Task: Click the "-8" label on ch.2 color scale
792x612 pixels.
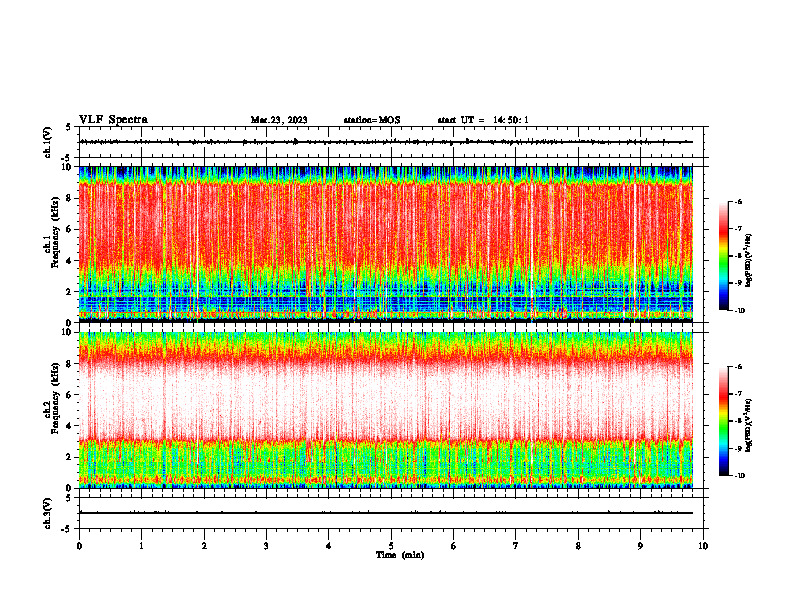Action: coord(738,421)
